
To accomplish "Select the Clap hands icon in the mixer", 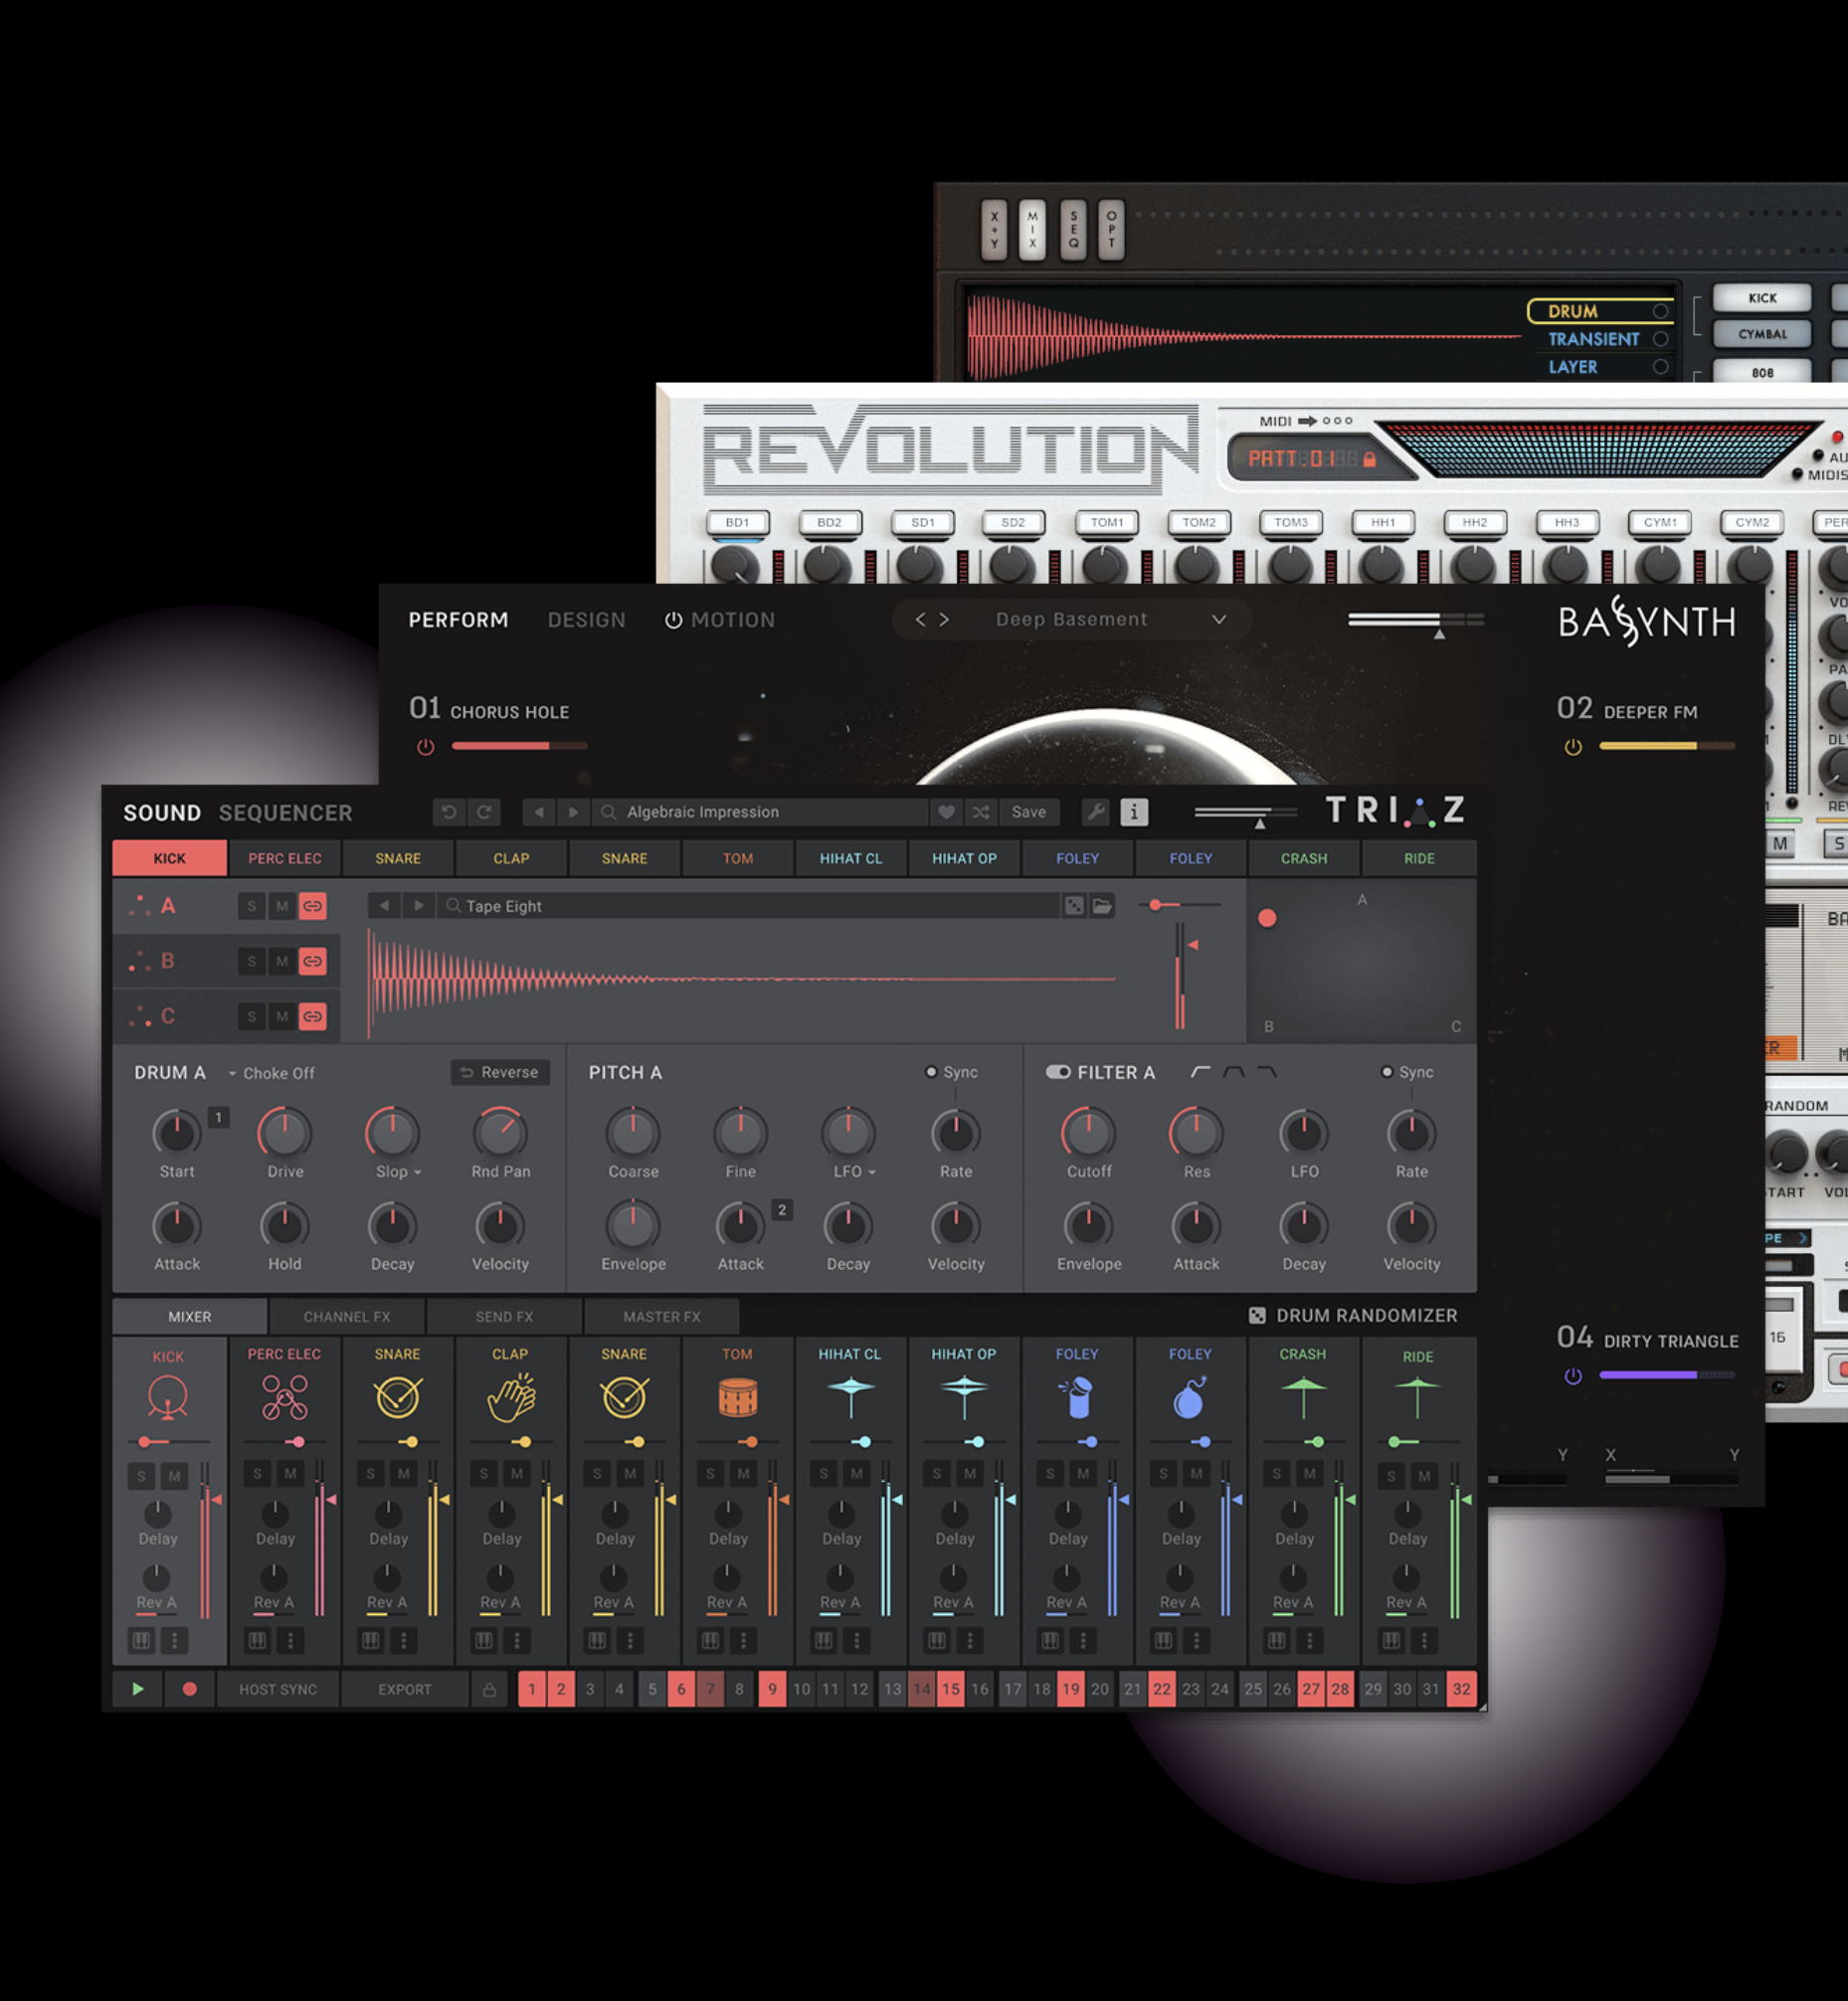I will (x=511, y=1397).
